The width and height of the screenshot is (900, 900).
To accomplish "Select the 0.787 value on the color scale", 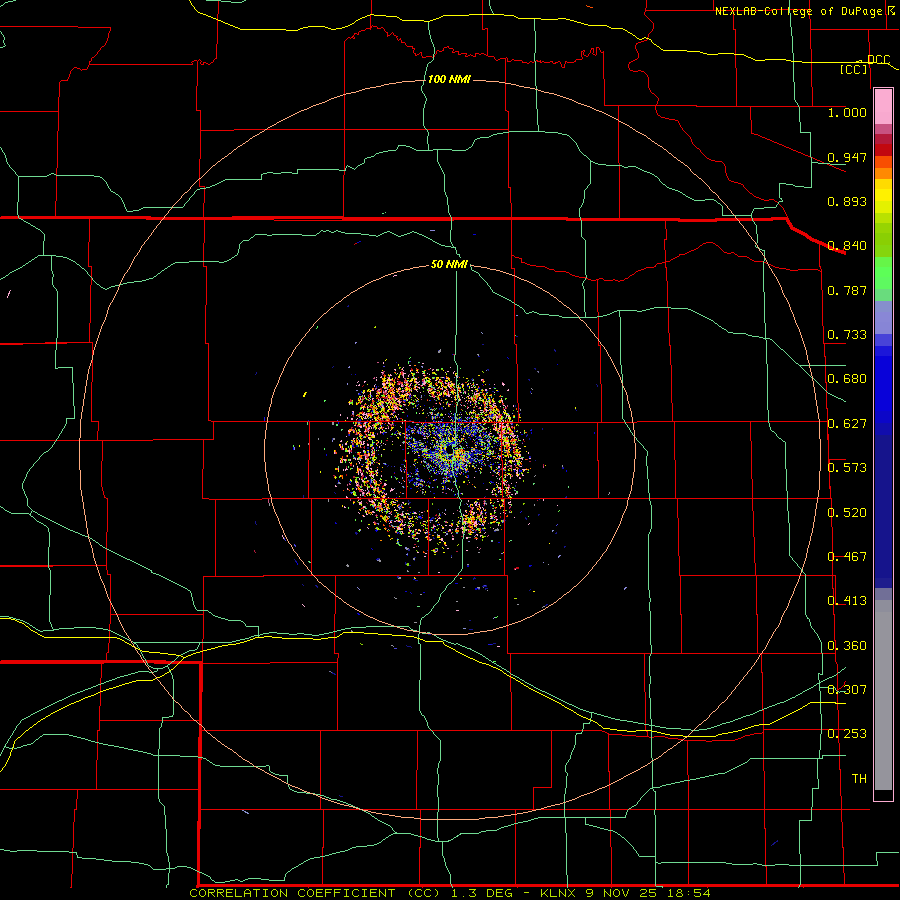I will 847,290.
